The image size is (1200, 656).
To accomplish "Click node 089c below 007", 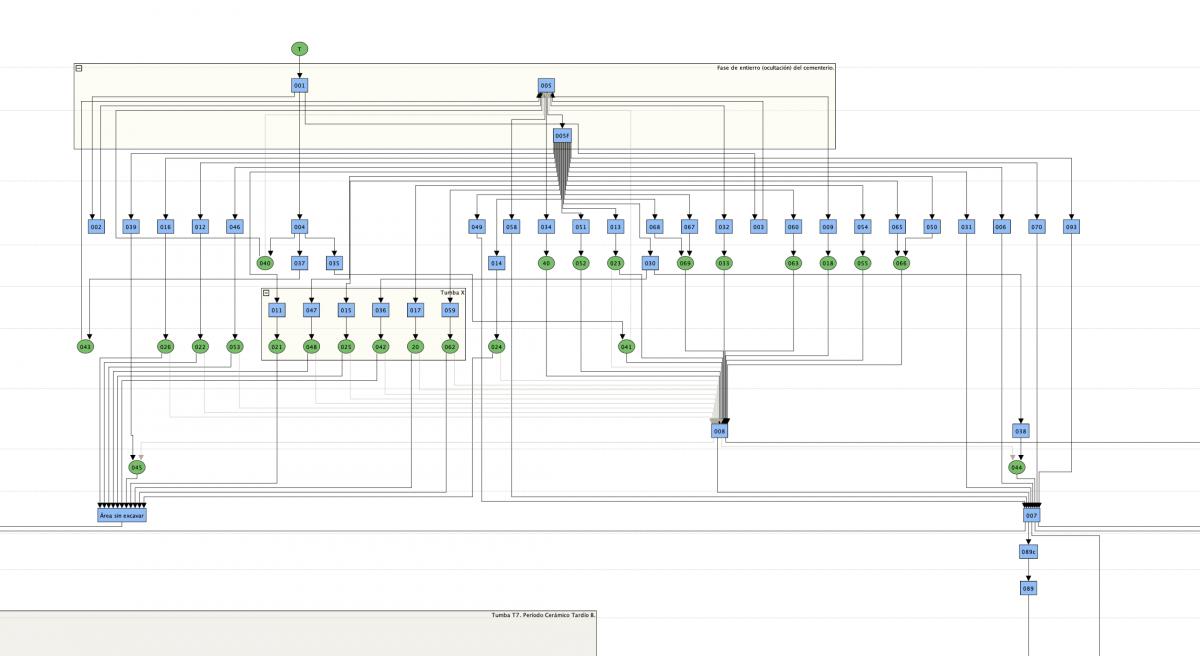I will [1028, 552].
